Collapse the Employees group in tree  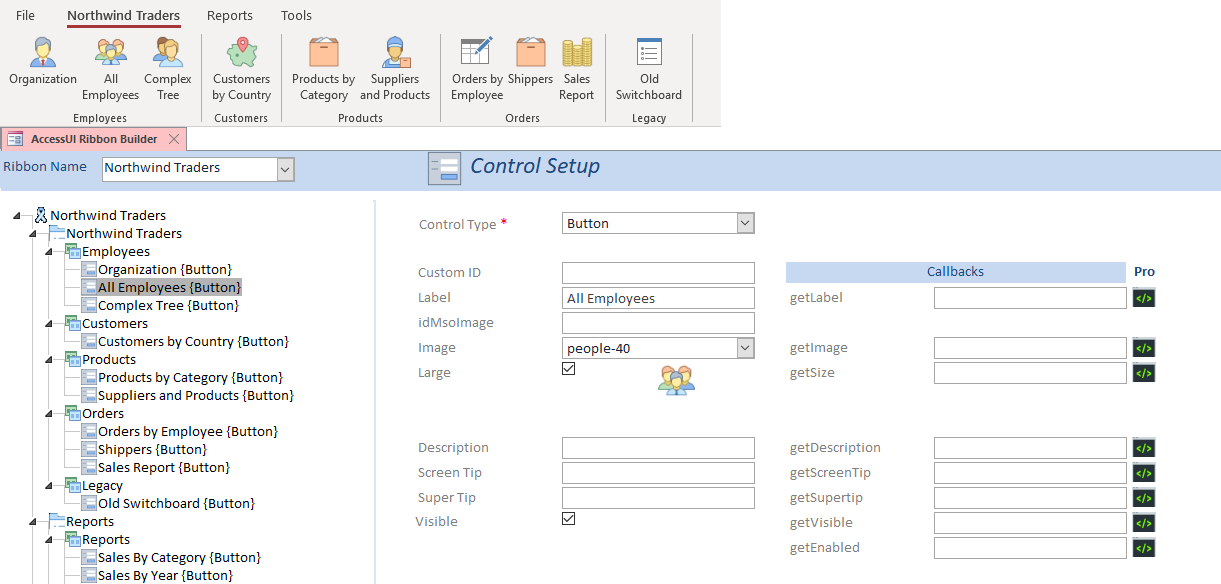(49, 252)
